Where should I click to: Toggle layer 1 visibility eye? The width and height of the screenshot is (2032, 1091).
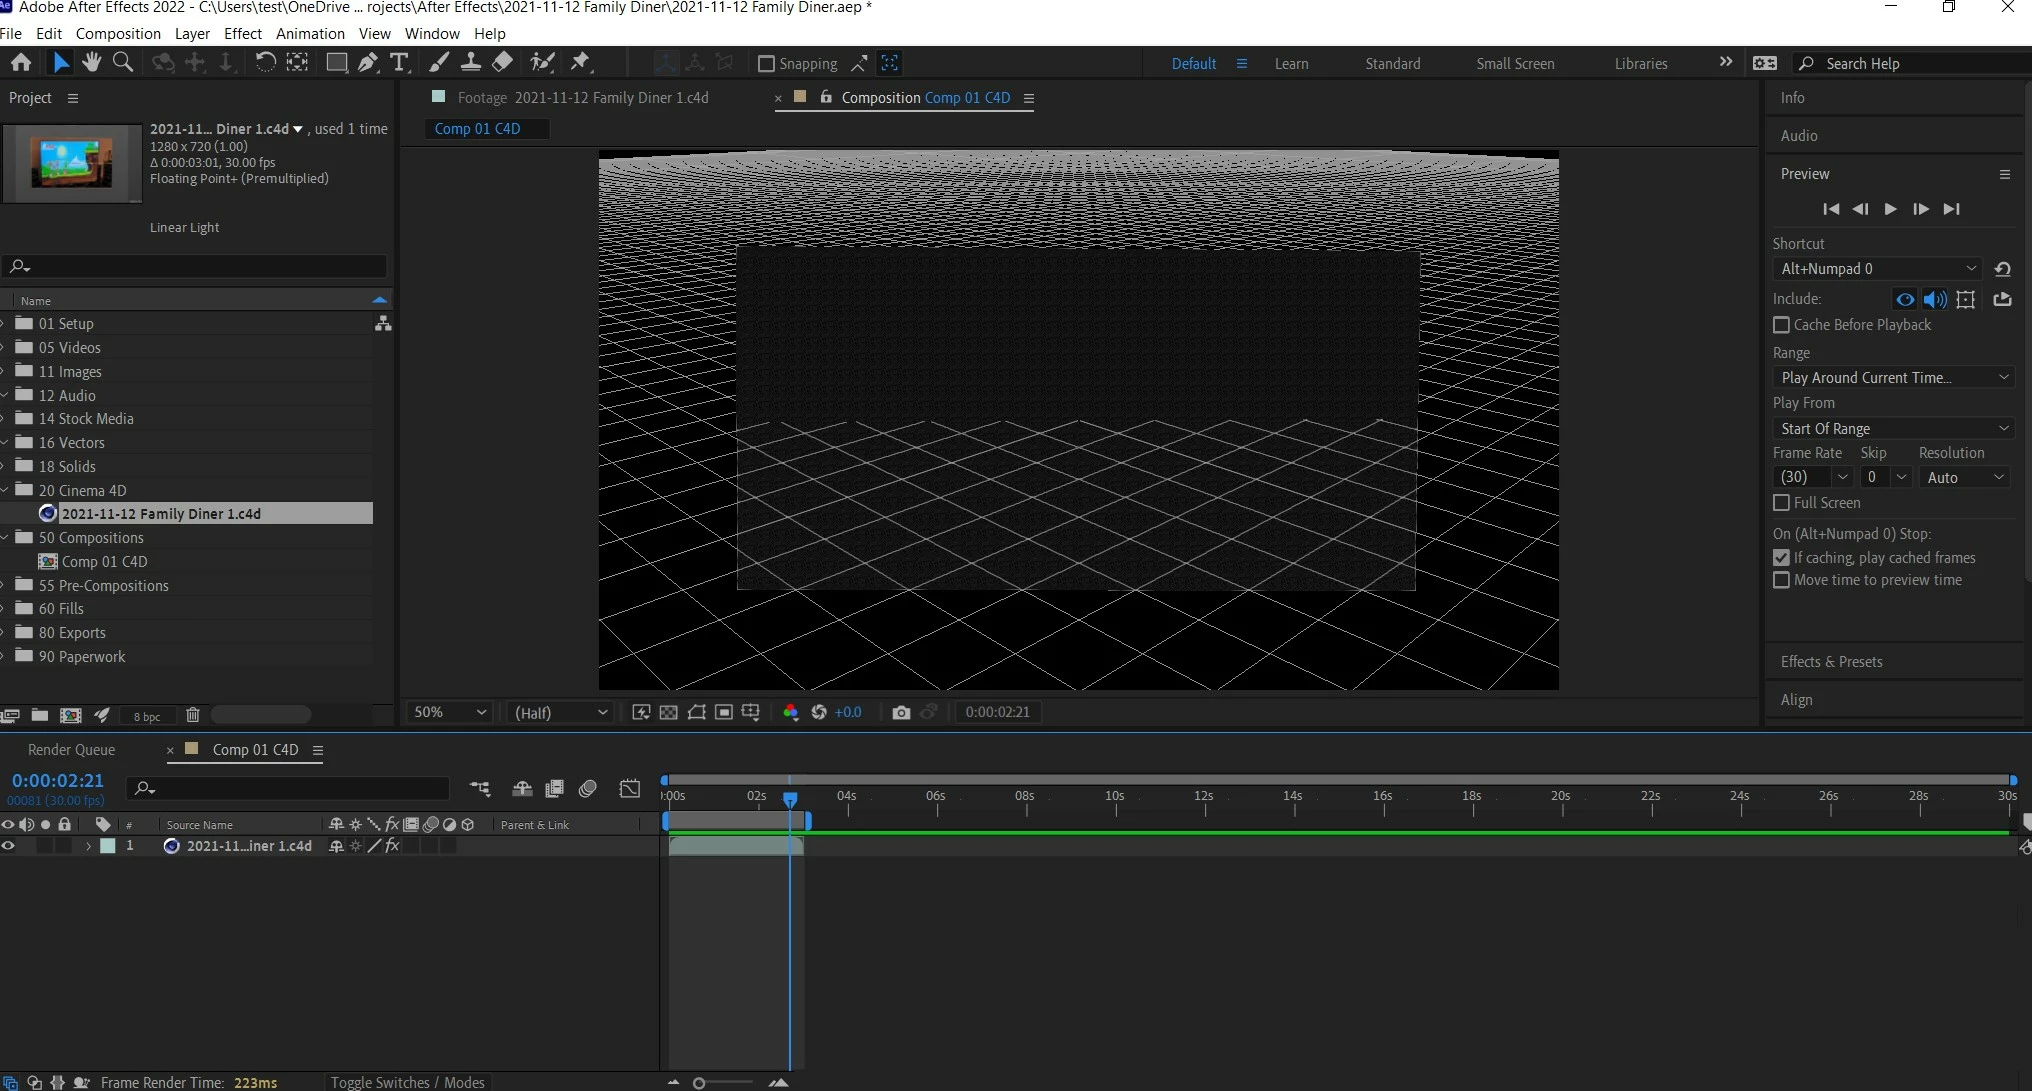point(9,846)
